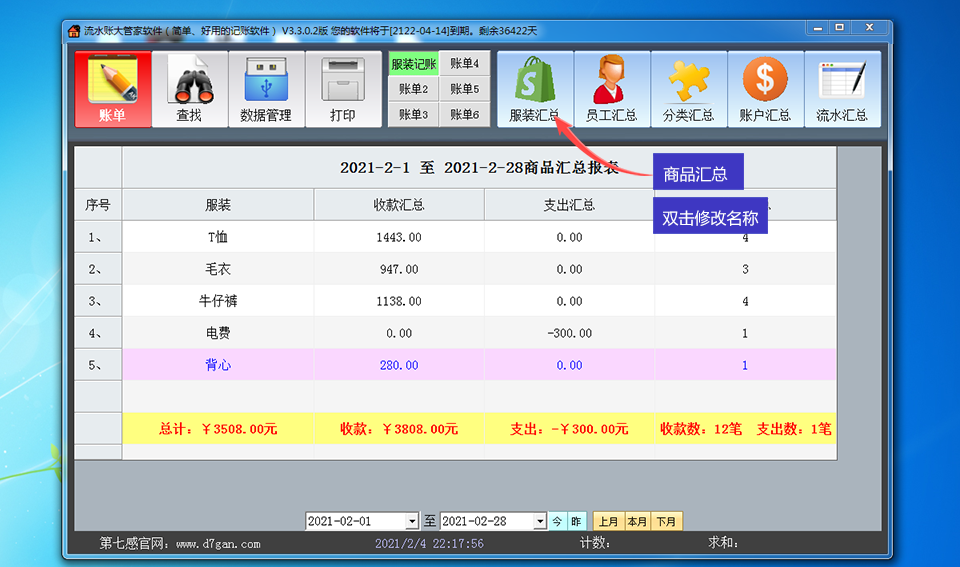Click the 280.00 income cell
This screenshot has height=567, width=960.
[x=399, y=365]
